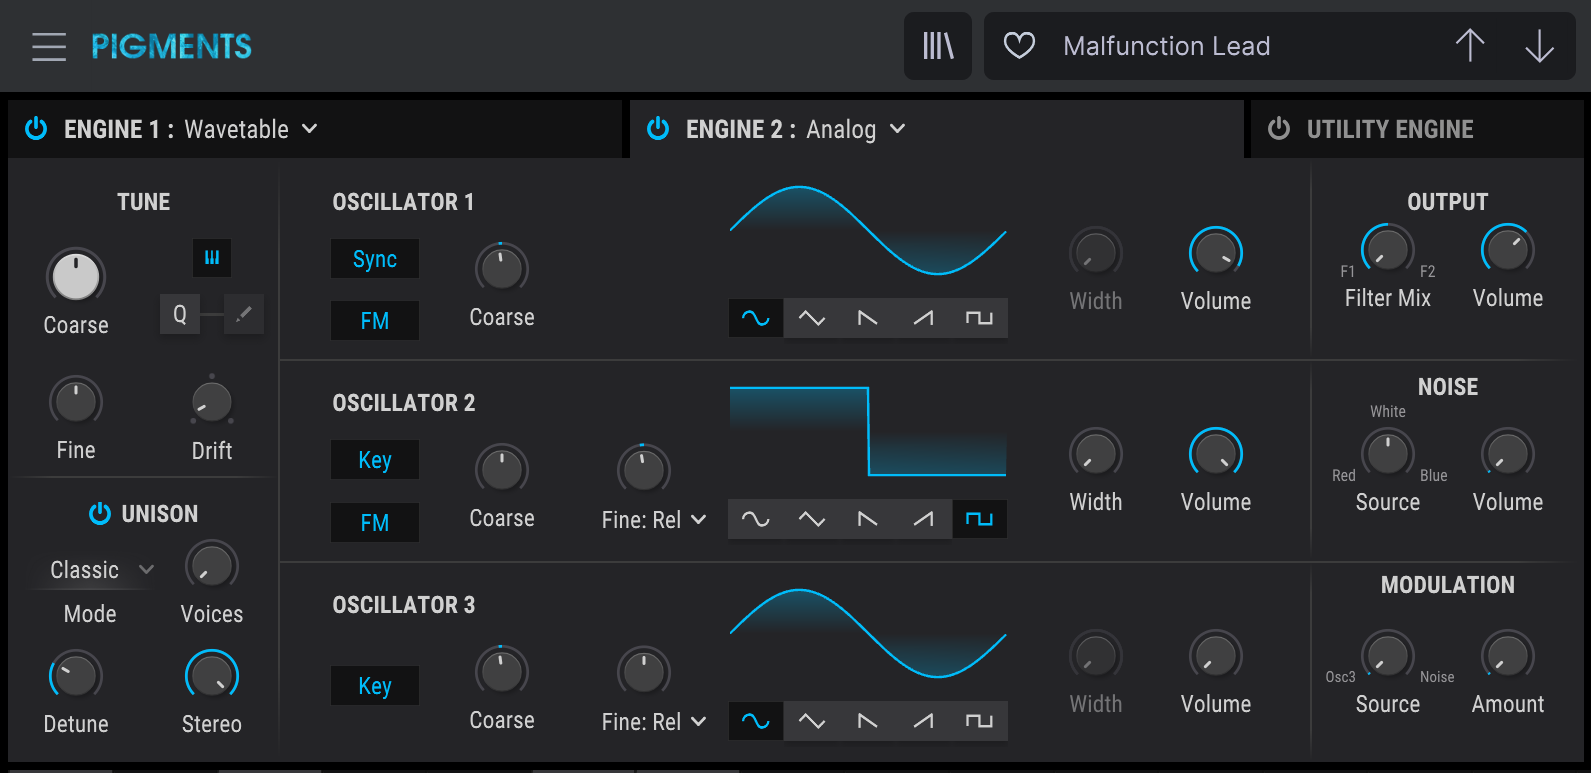Select triangle wave for Oscillator 3

(x=812, y=721)
